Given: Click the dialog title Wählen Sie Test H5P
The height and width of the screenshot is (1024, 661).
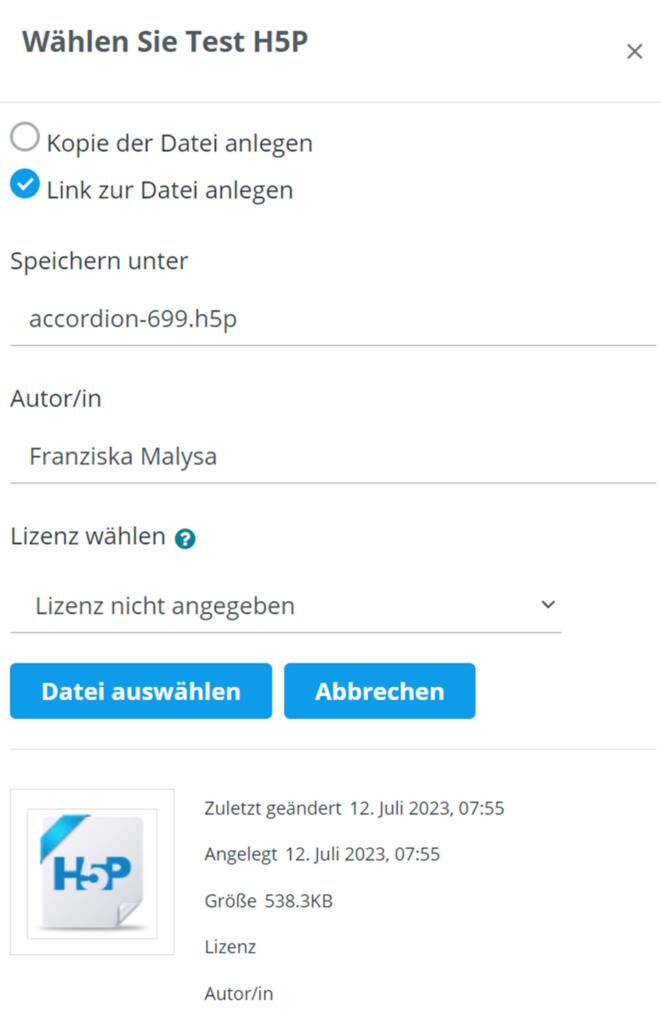Looking at the screenshot, I should tap(165, 43).
